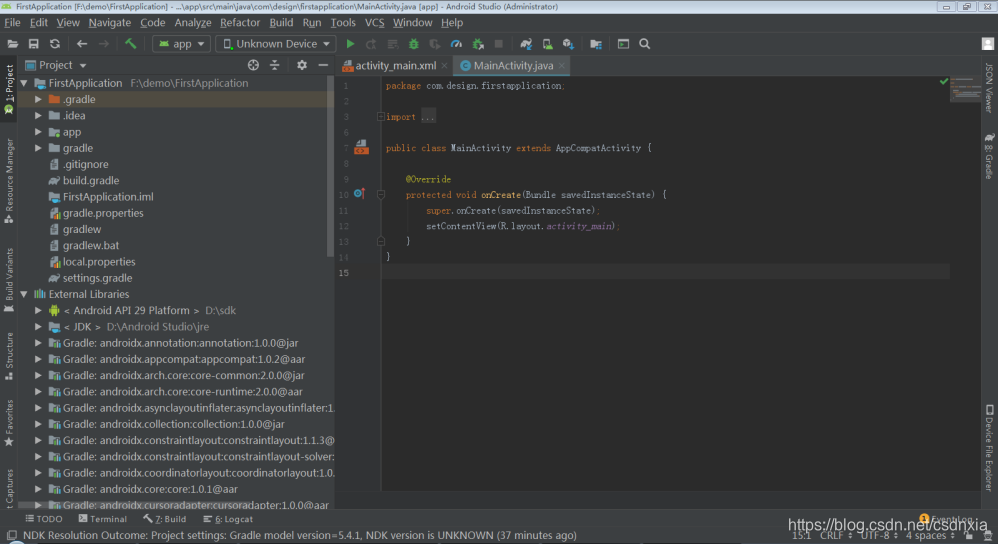998x544 pixels.
Task: Open the SDK Manager icon
Action: click(568, 44)
